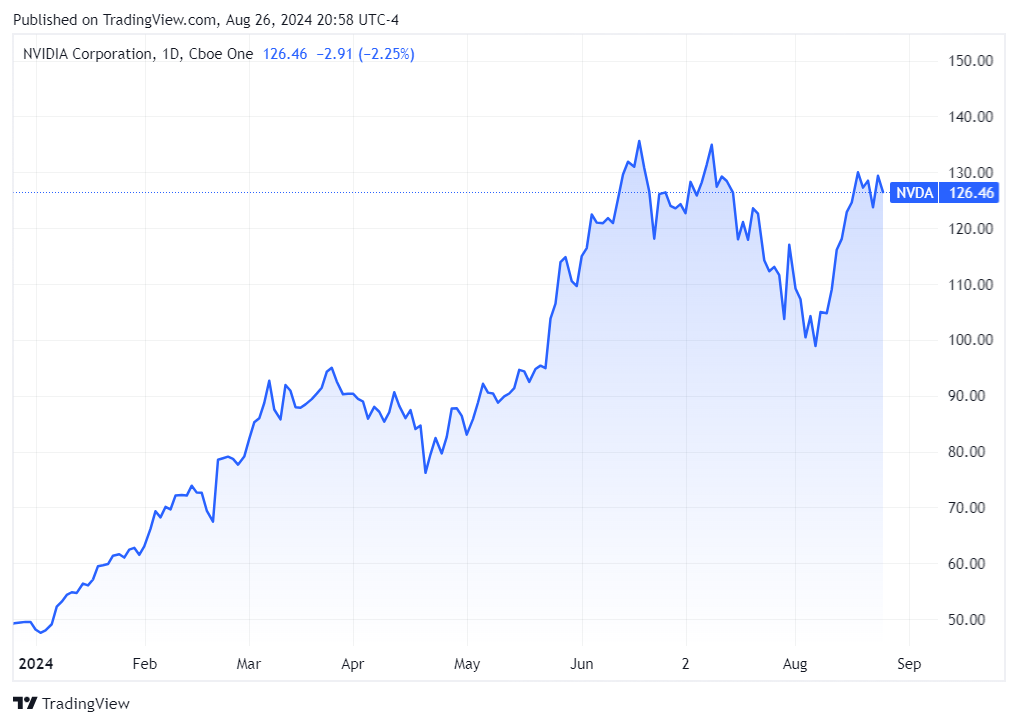The image size is (1018, 725).
Task: Select the 120.00 price axis label
Action: coord(970,228)
